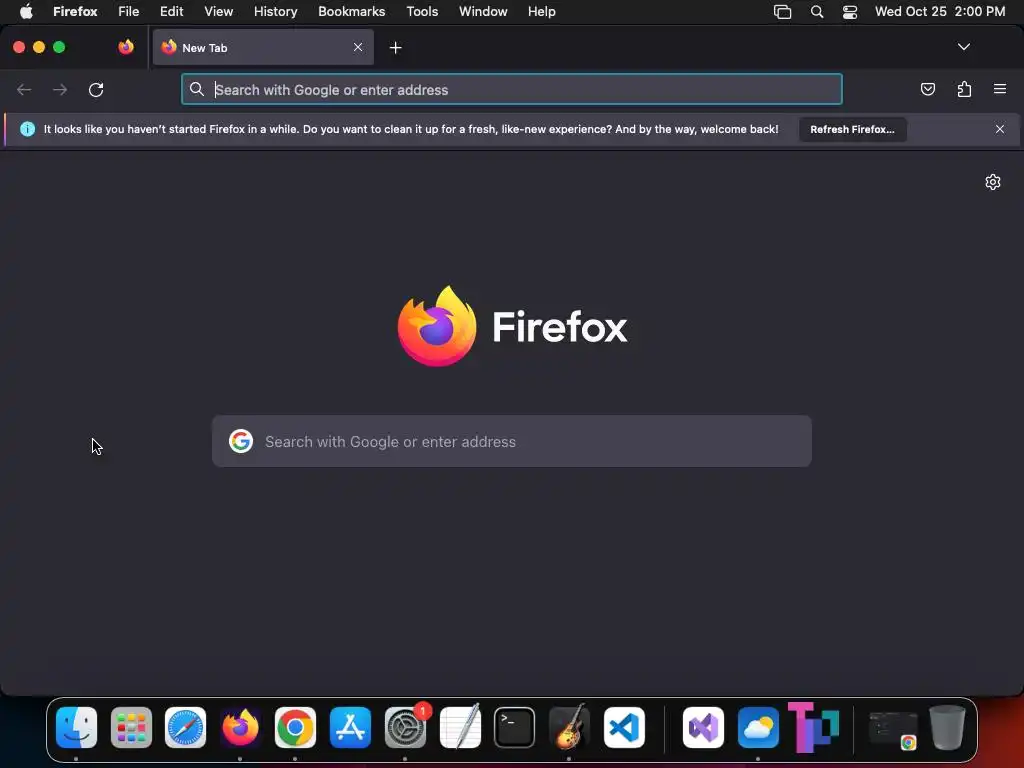Click the date and time clock
Screen dimensions: 1024x768
coord(940,12)
